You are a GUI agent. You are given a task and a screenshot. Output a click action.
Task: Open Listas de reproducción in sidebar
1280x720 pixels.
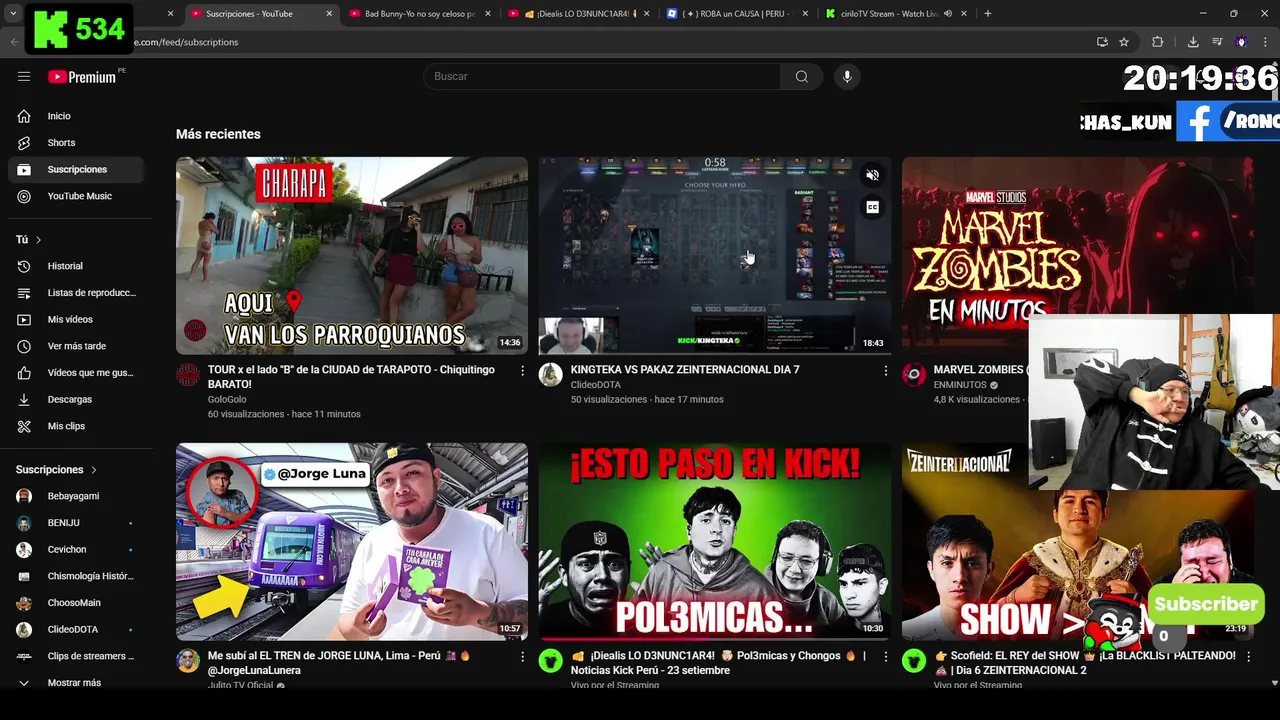[x=76, y=293]
